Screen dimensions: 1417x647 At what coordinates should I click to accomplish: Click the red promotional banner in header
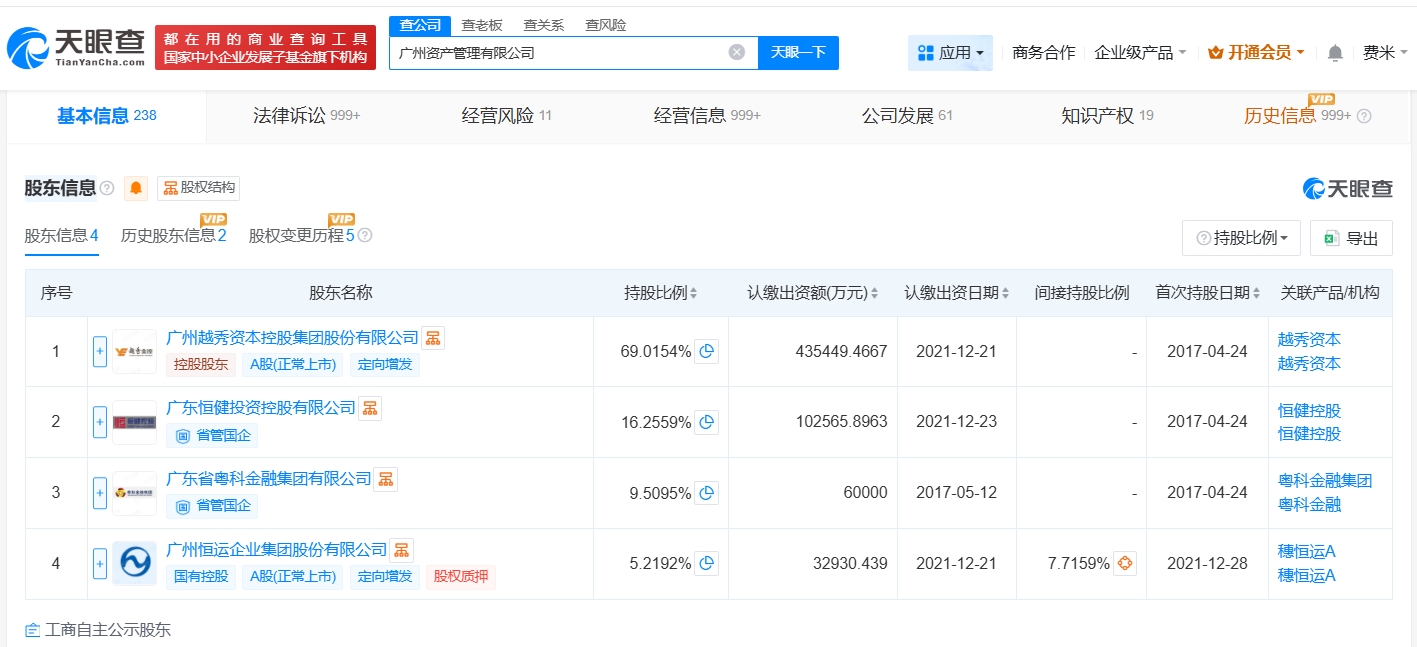265,48
